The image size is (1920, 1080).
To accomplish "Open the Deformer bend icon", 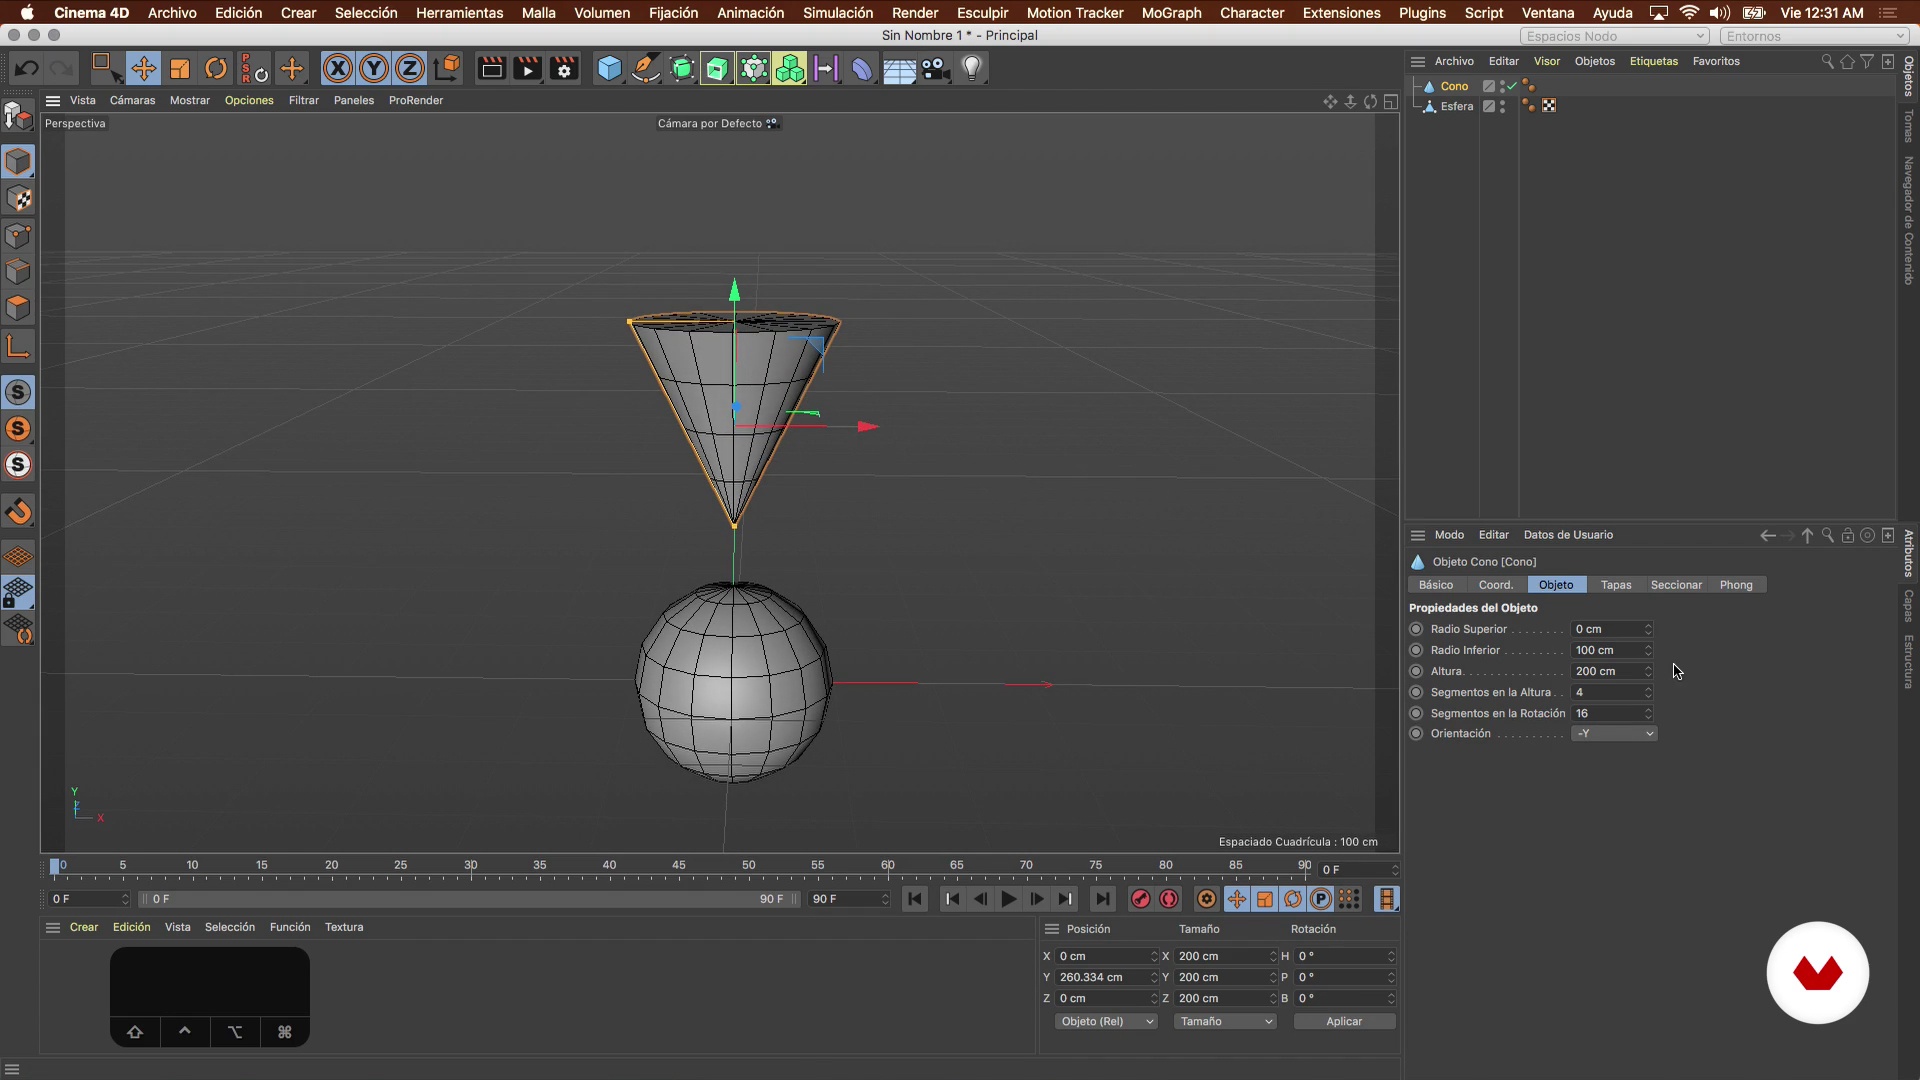I will [x=862, y=68].
